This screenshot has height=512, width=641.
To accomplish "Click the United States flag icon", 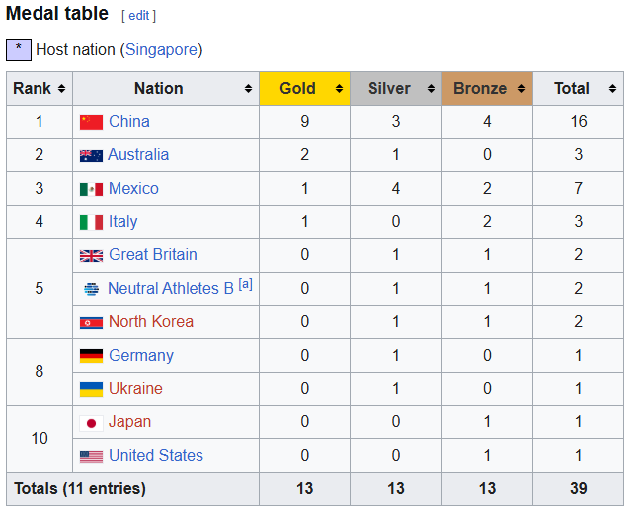I will click(x=91, y=456).
